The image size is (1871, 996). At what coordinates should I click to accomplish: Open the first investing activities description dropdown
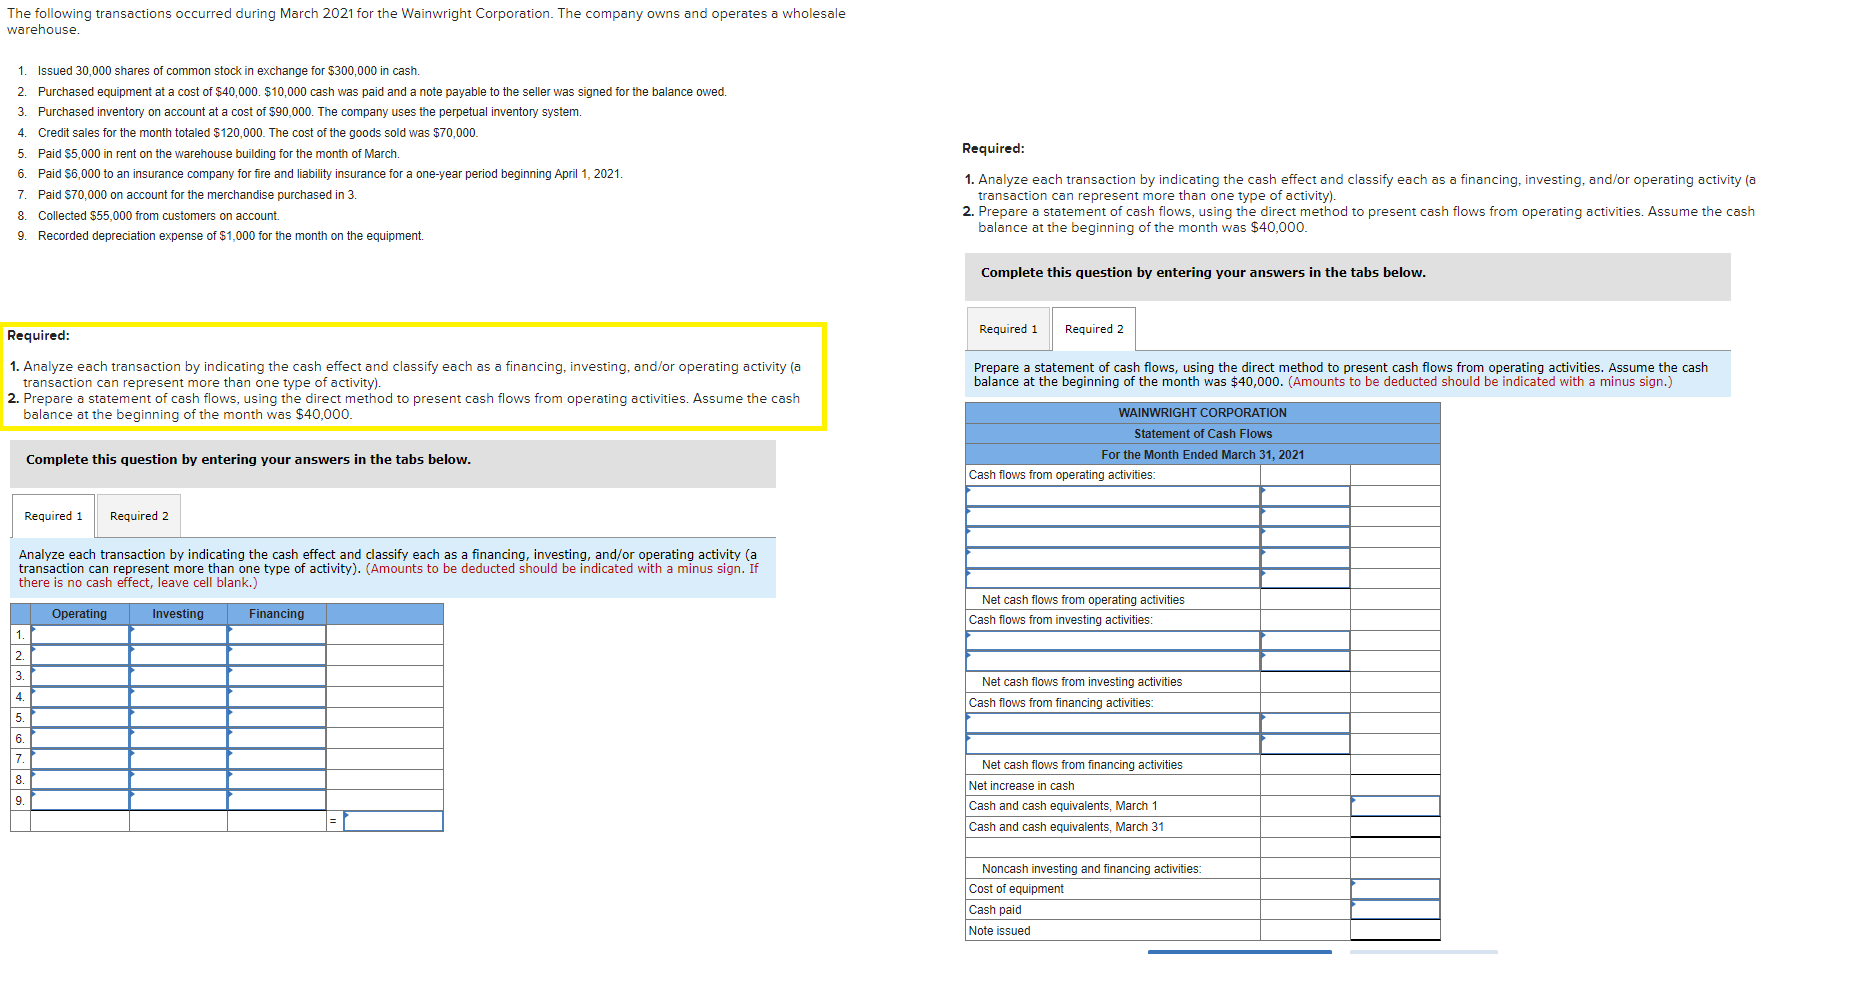1112,640
